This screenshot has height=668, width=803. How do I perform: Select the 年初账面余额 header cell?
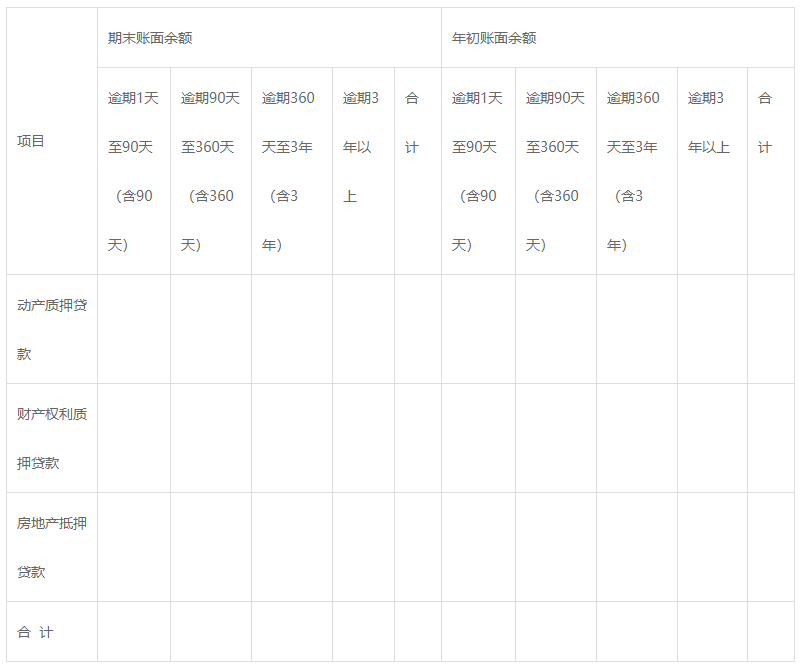[494, 38]
